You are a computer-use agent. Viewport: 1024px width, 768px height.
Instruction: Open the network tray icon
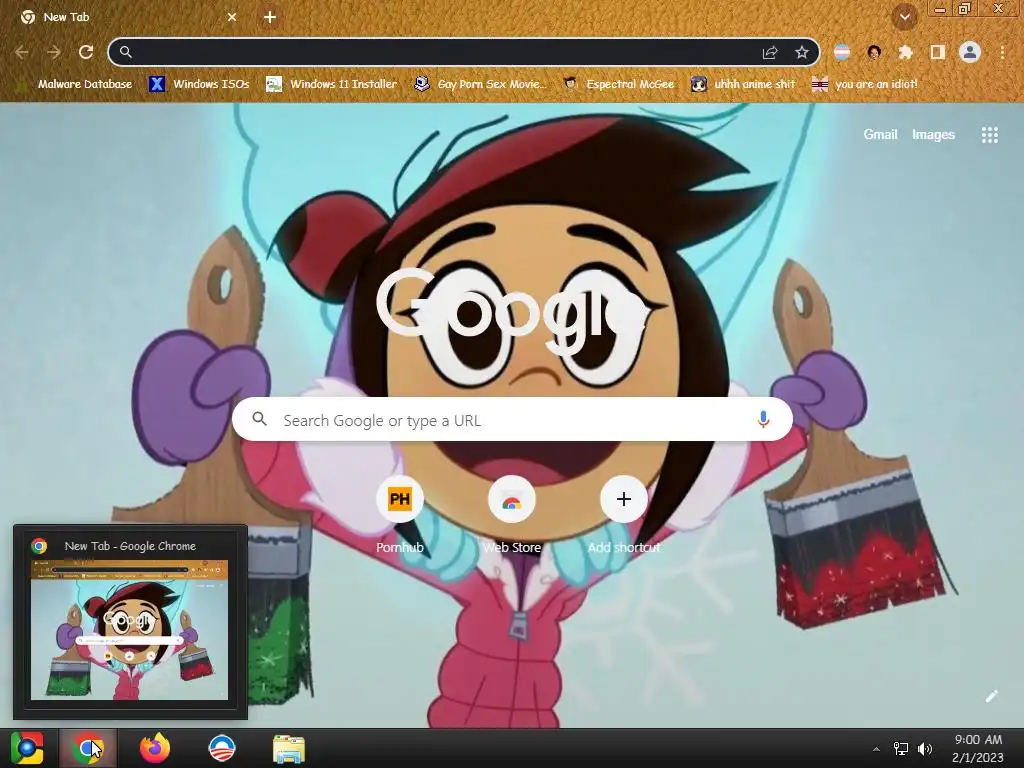[x=901, y=749]
